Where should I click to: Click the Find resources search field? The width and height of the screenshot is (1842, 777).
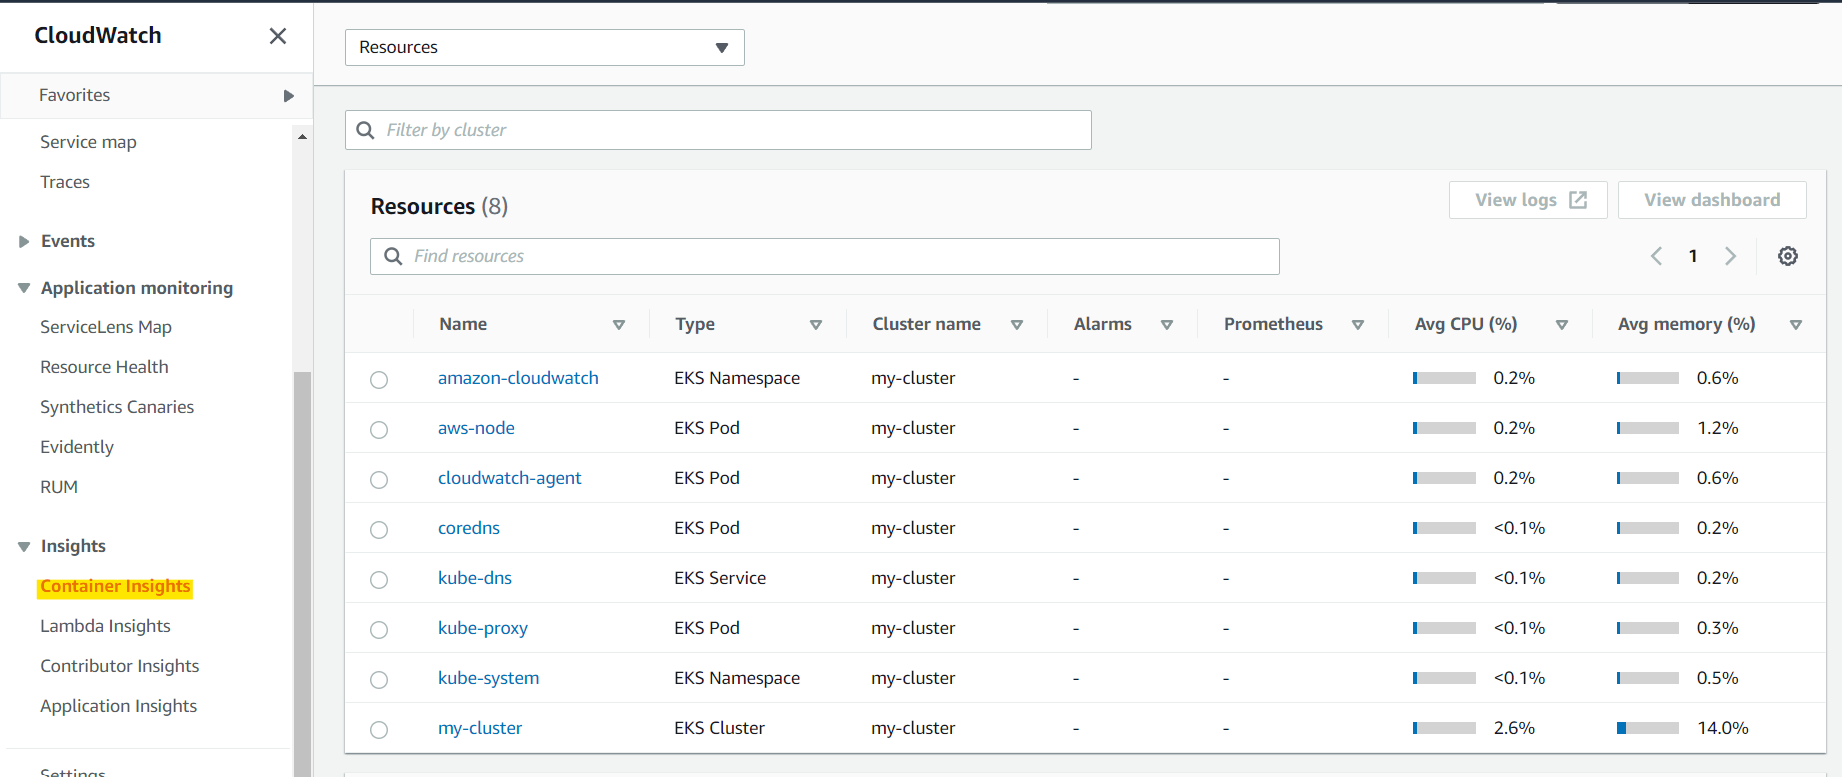coord(824,257)
